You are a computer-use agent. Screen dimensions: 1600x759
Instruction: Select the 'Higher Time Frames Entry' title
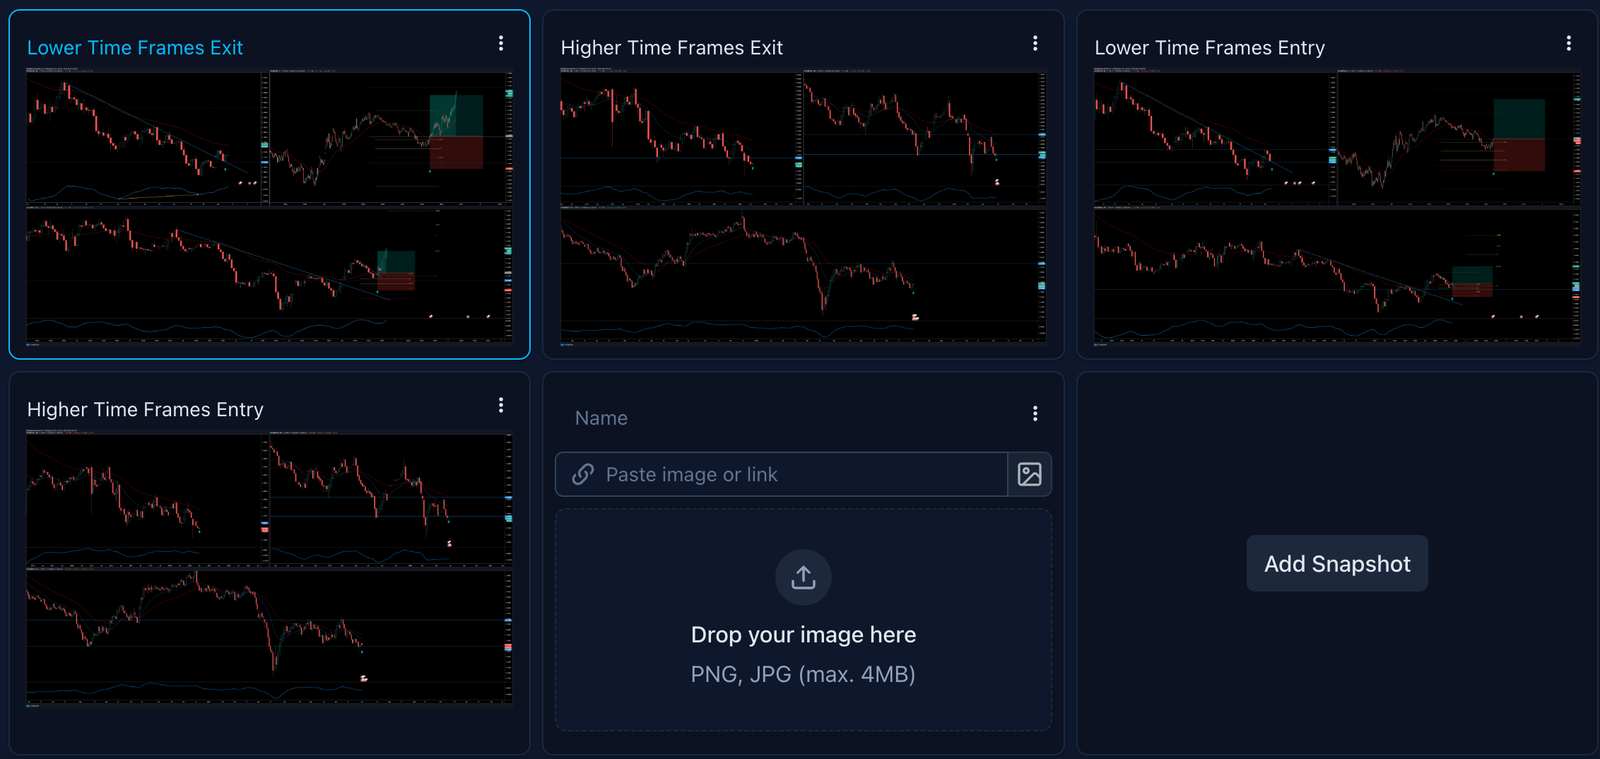(145, 410)
